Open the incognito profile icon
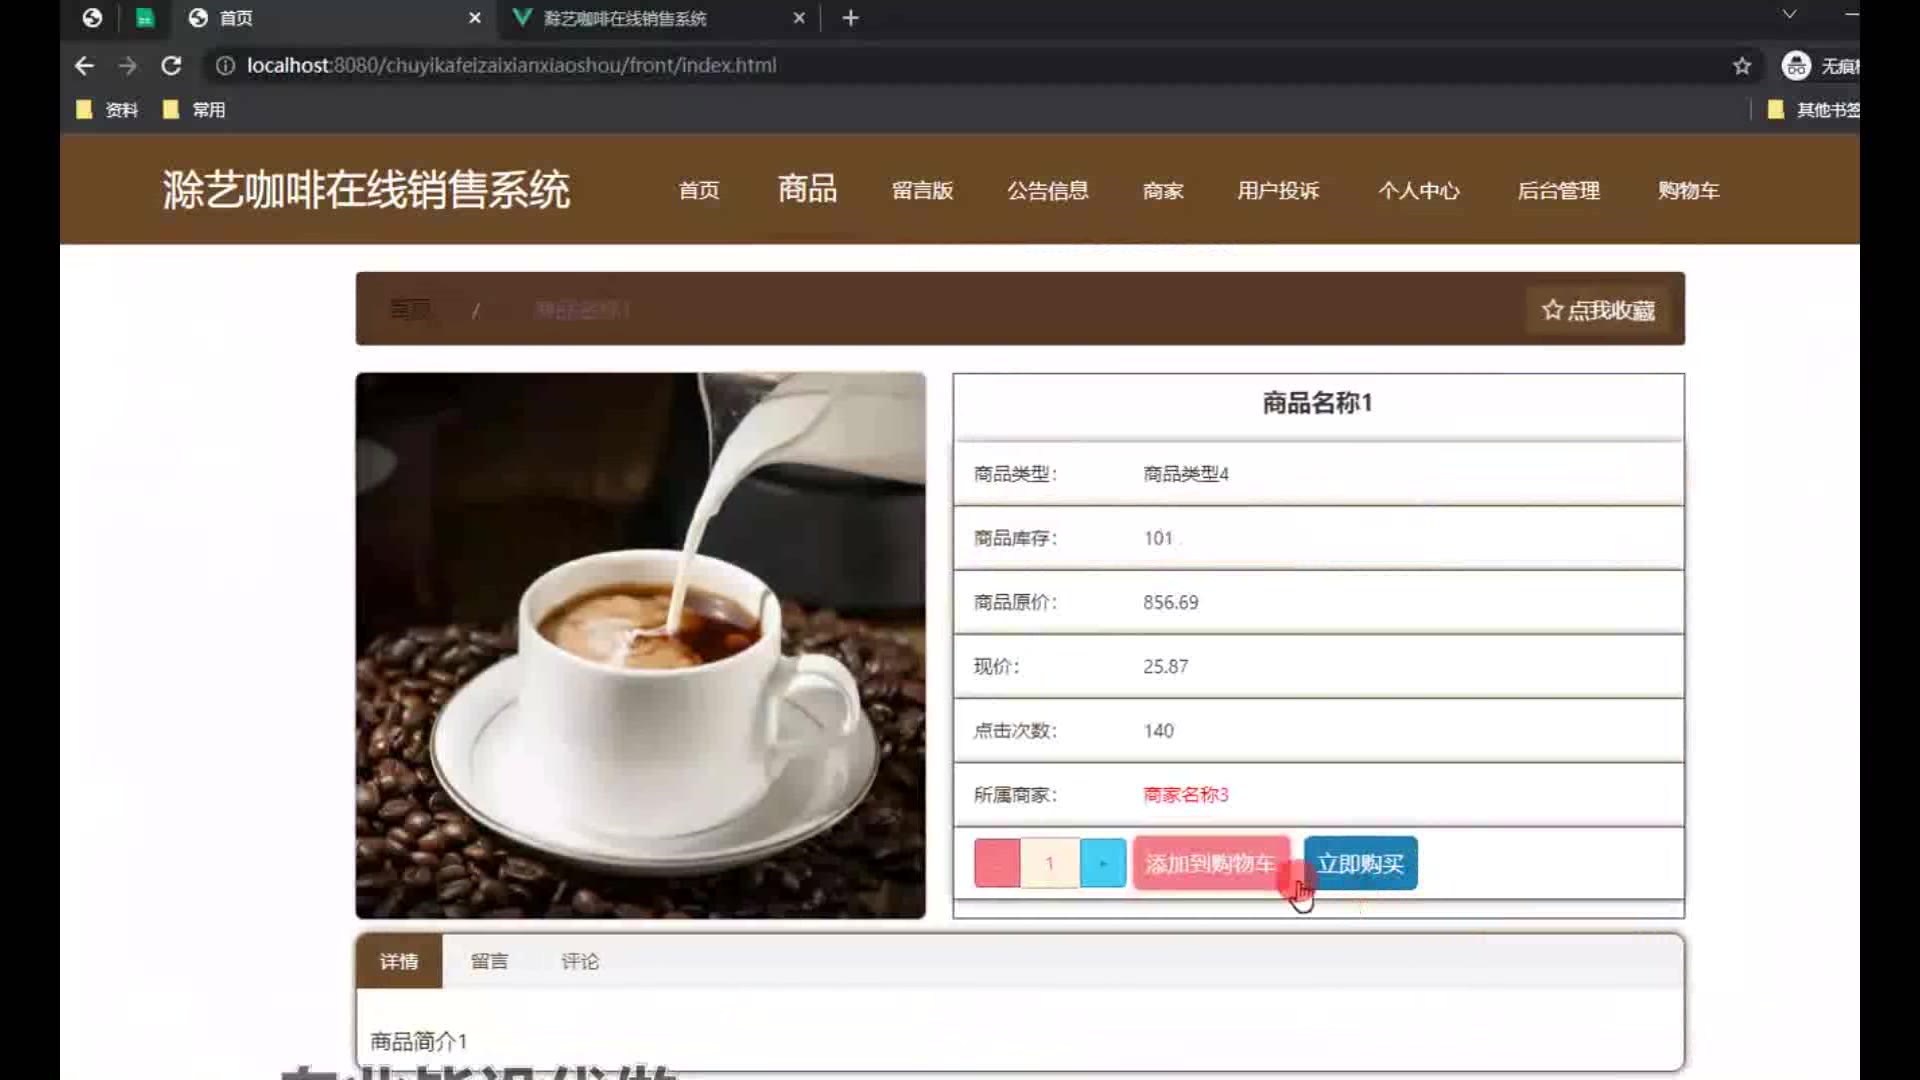The image size is (1920, 1080). pos(1796,66)
